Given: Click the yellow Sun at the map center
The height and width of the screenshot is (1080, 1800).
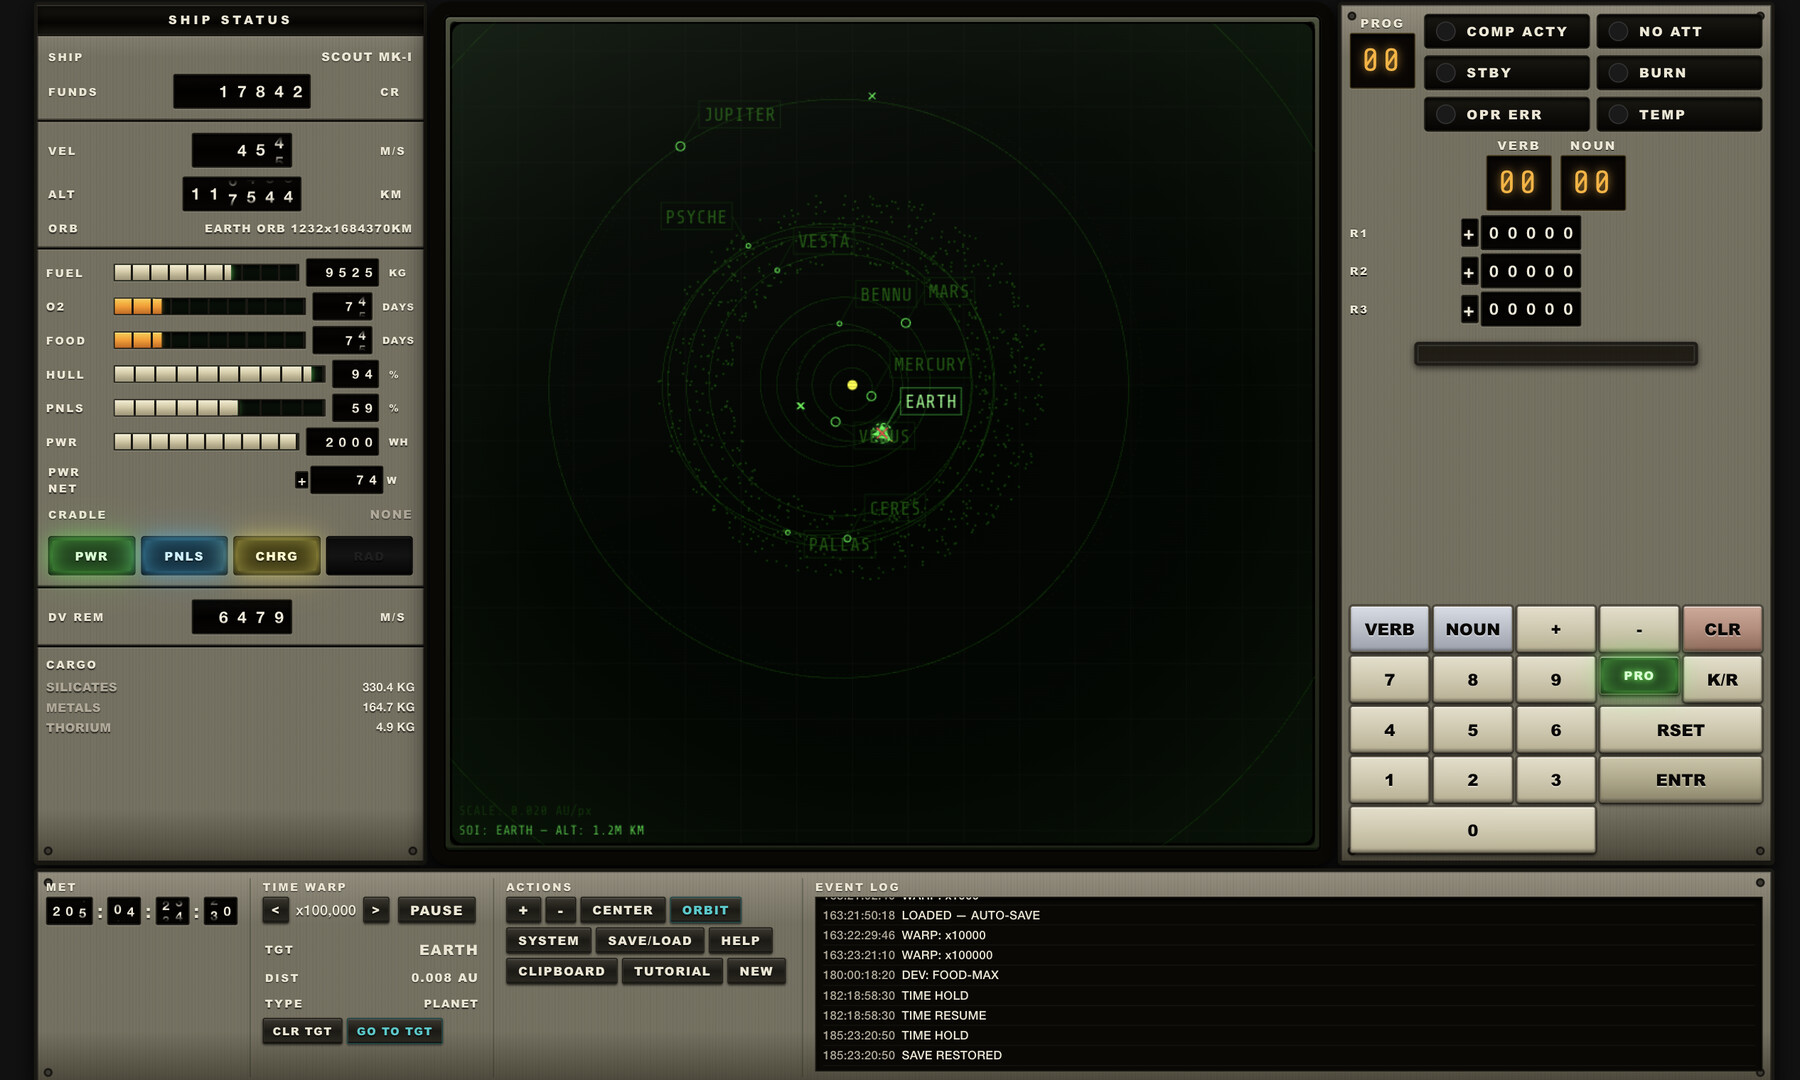Looking at the screenshot, I should 852,385.
